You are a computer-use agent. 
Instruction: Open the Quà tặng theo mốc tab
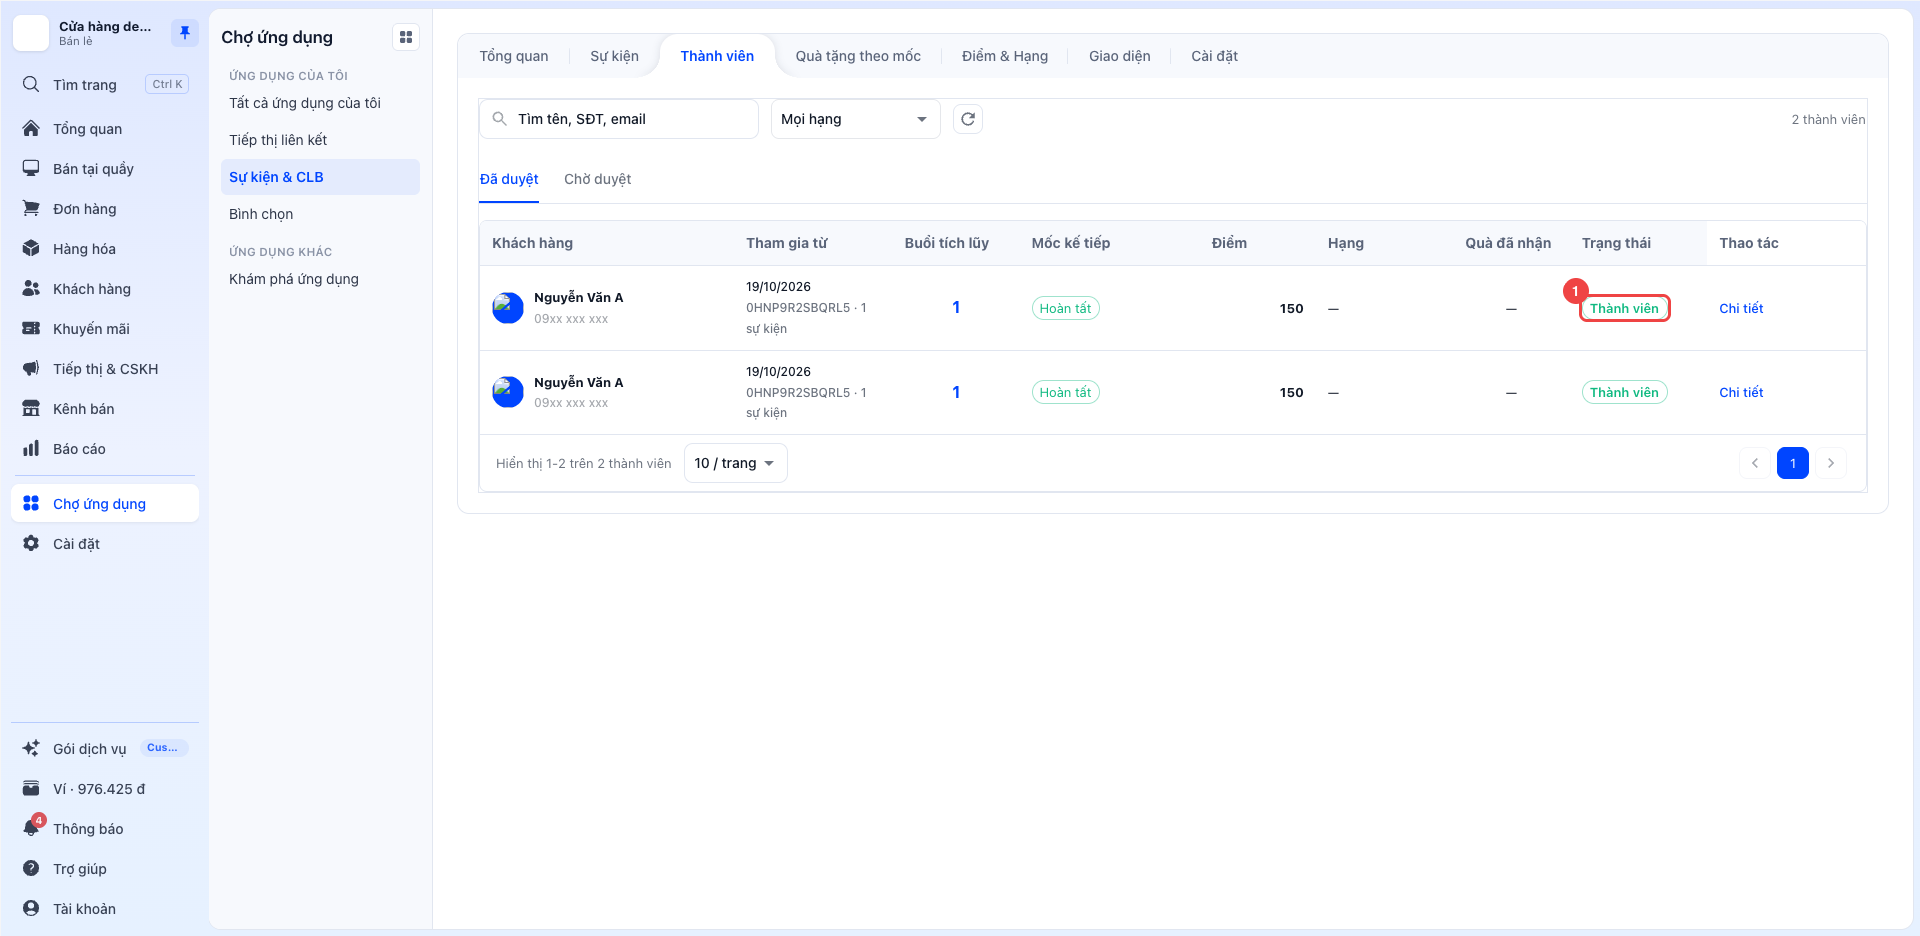coord(858,56)
